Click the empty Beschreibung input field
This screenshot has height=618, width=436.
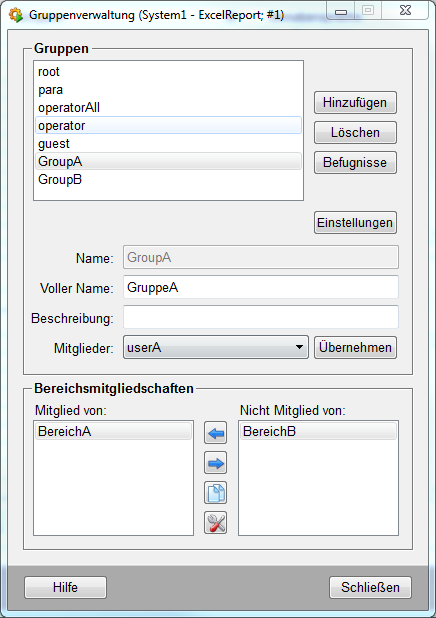(x=261, y=317)
